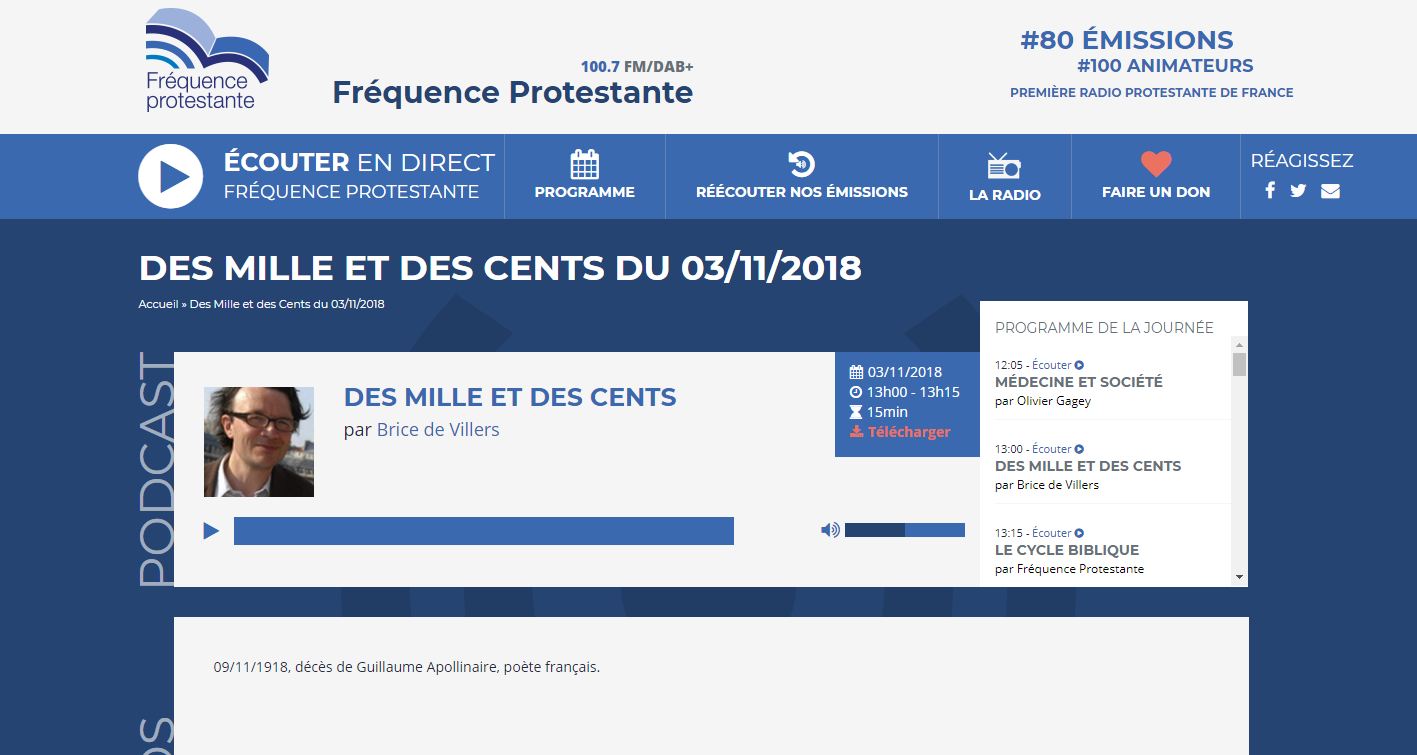Open the PROGRAMME menu item

[x=585, y=192]
